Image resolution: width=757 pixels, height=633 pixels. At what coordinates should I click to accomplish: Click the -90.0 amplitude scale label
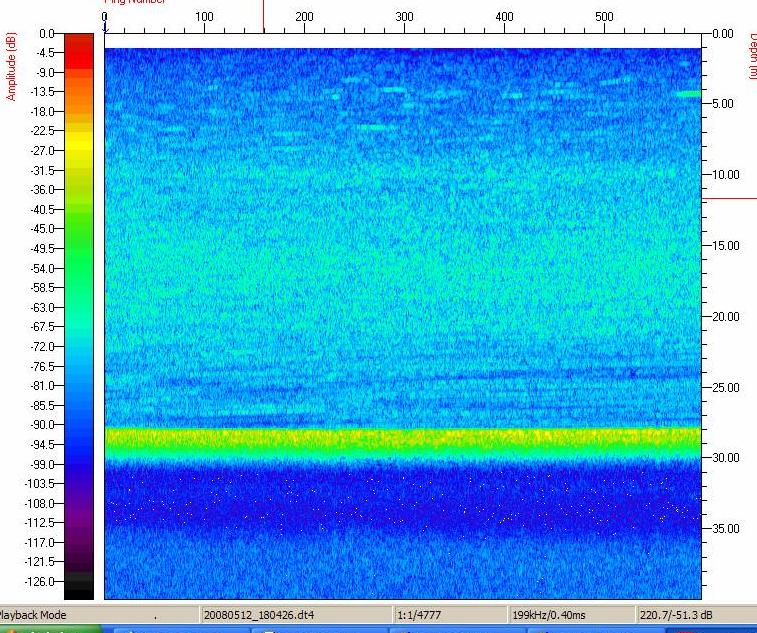click(40, 424)
